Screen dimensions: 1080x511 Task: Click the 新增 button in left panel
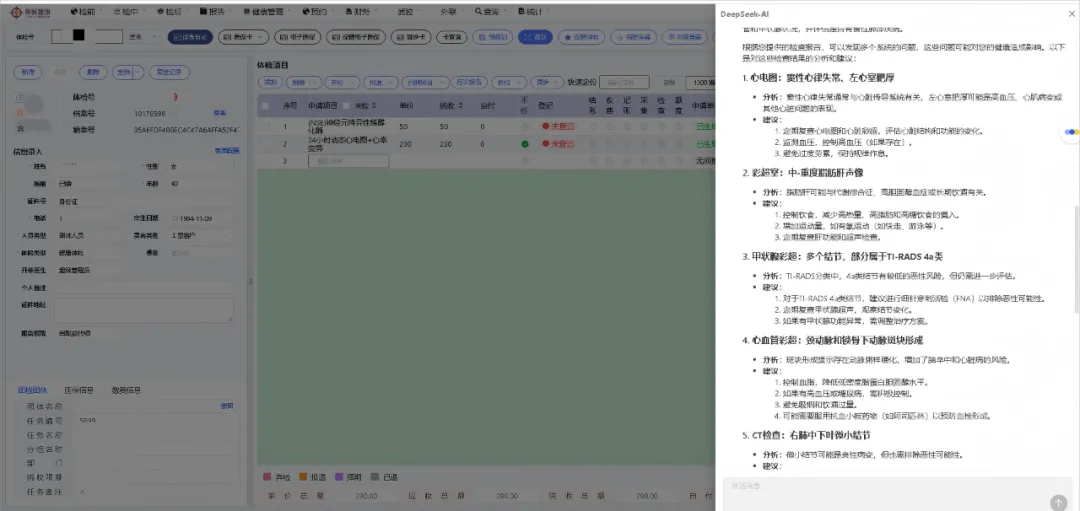[28, 72]
